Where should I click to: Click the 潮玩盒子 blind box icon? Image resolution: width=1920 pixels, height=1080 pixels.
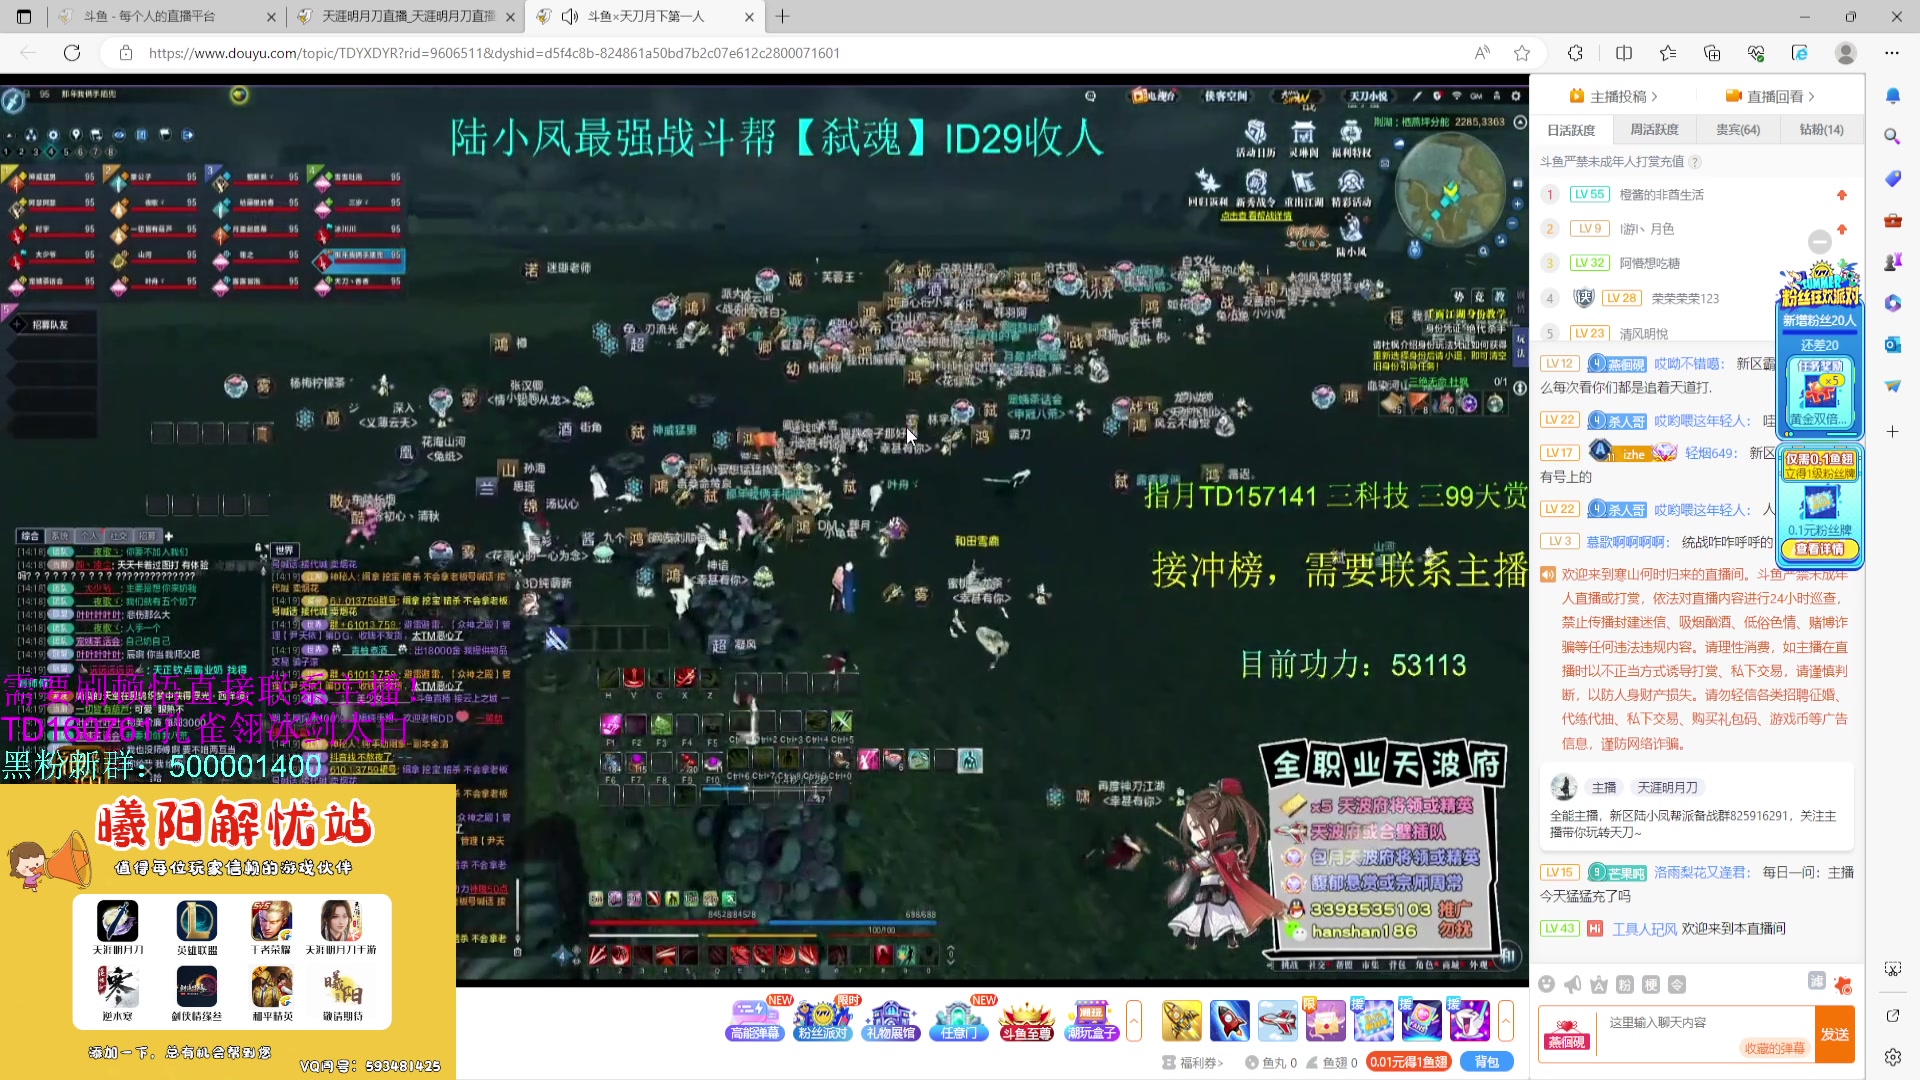coord(1094,1019)
